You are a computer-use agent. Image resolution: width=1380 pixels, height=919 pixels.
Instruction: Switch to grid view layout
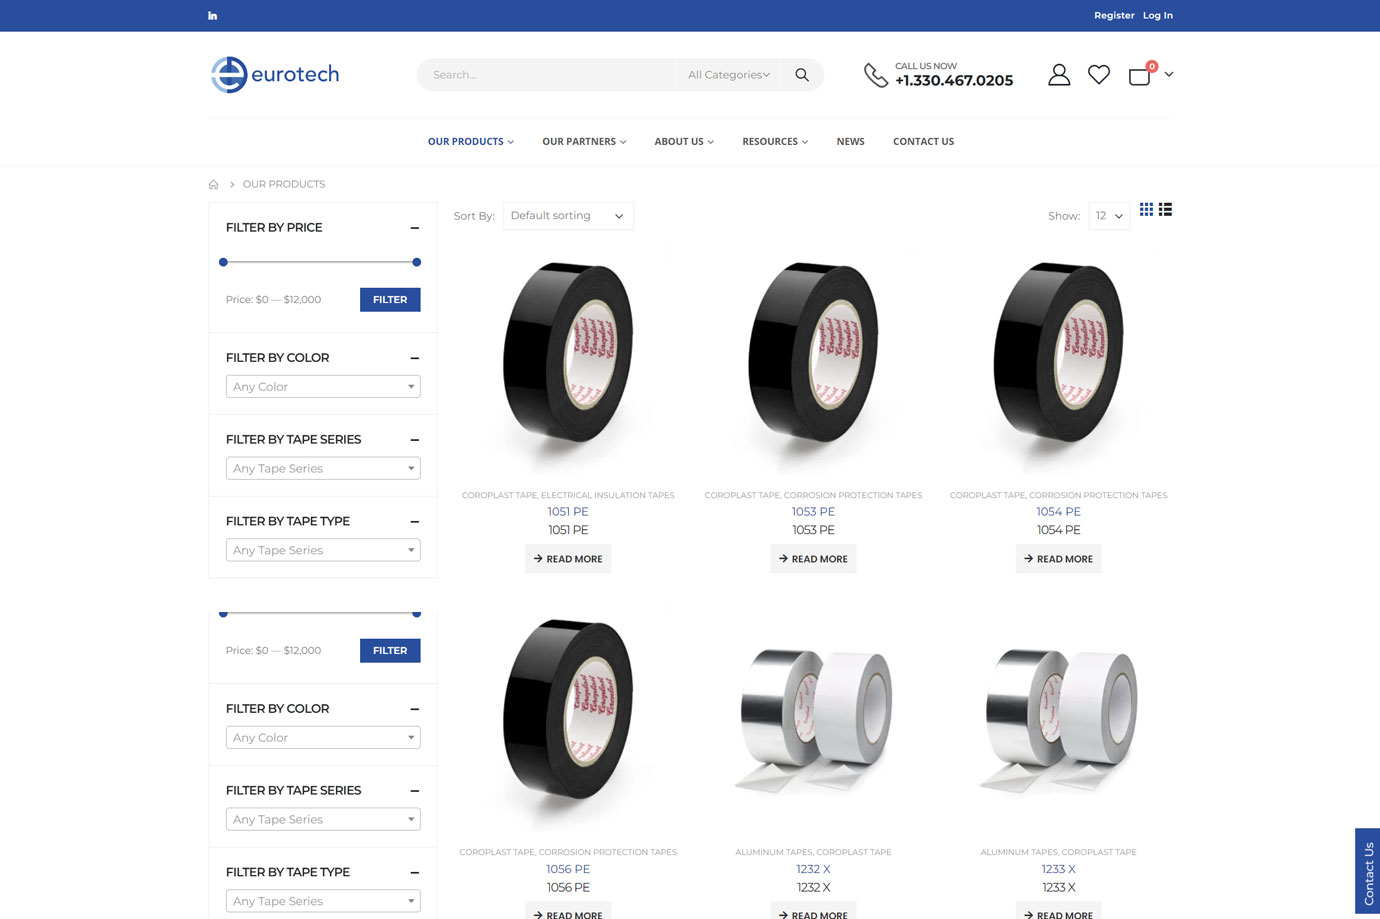1146,209
